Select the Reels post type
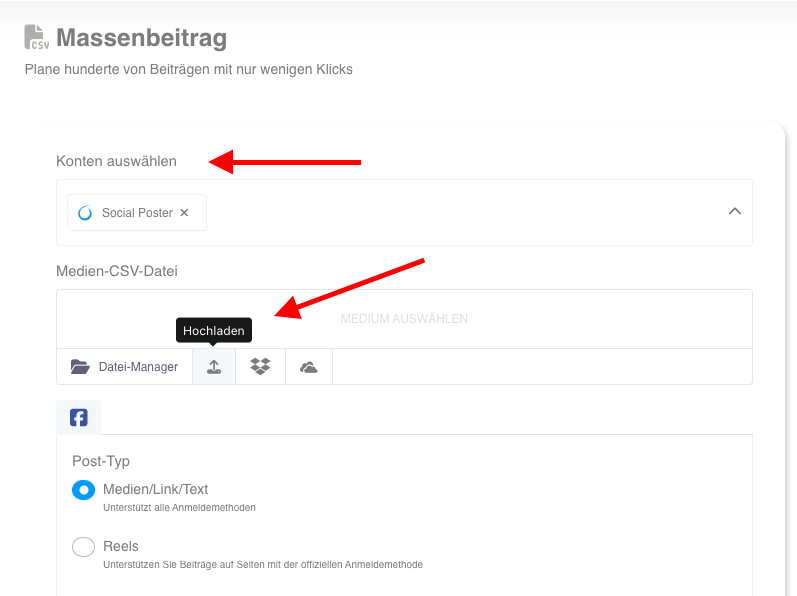 (x=83, y=547)
